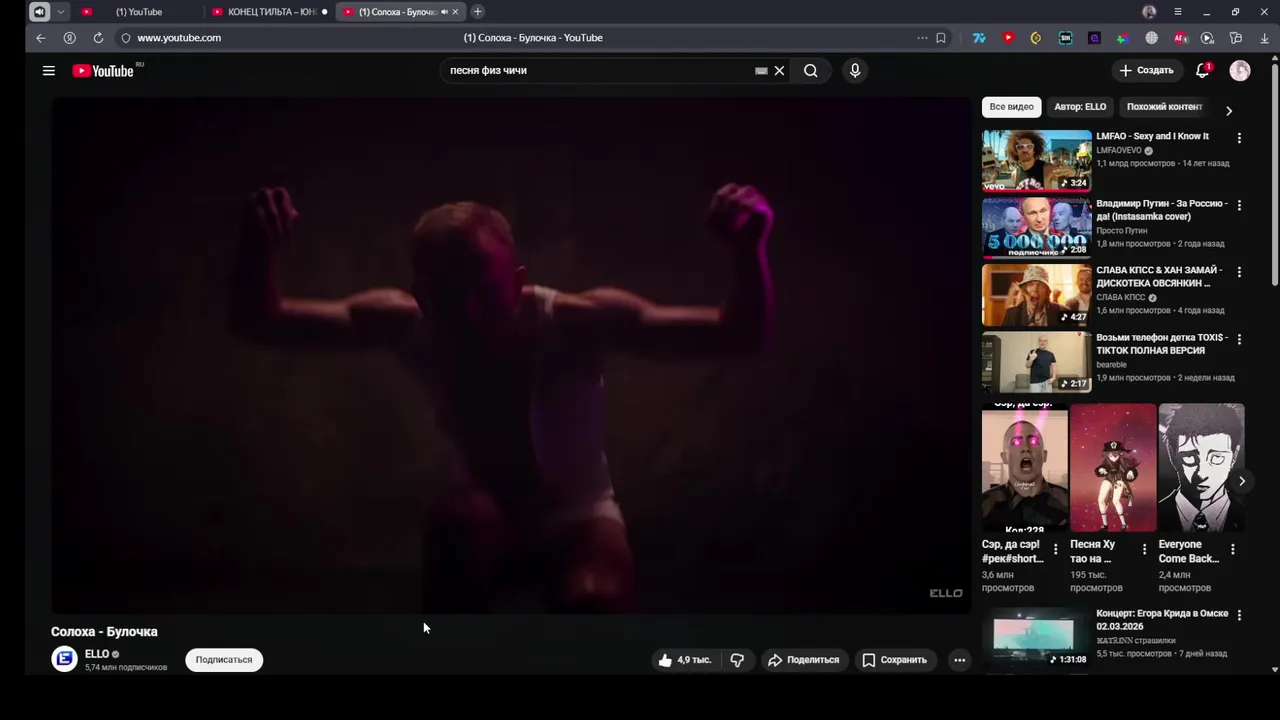The image size is (1280, 720).
Task: Open options for Концерт Егора Крида video
Action: pos(1239,615)
